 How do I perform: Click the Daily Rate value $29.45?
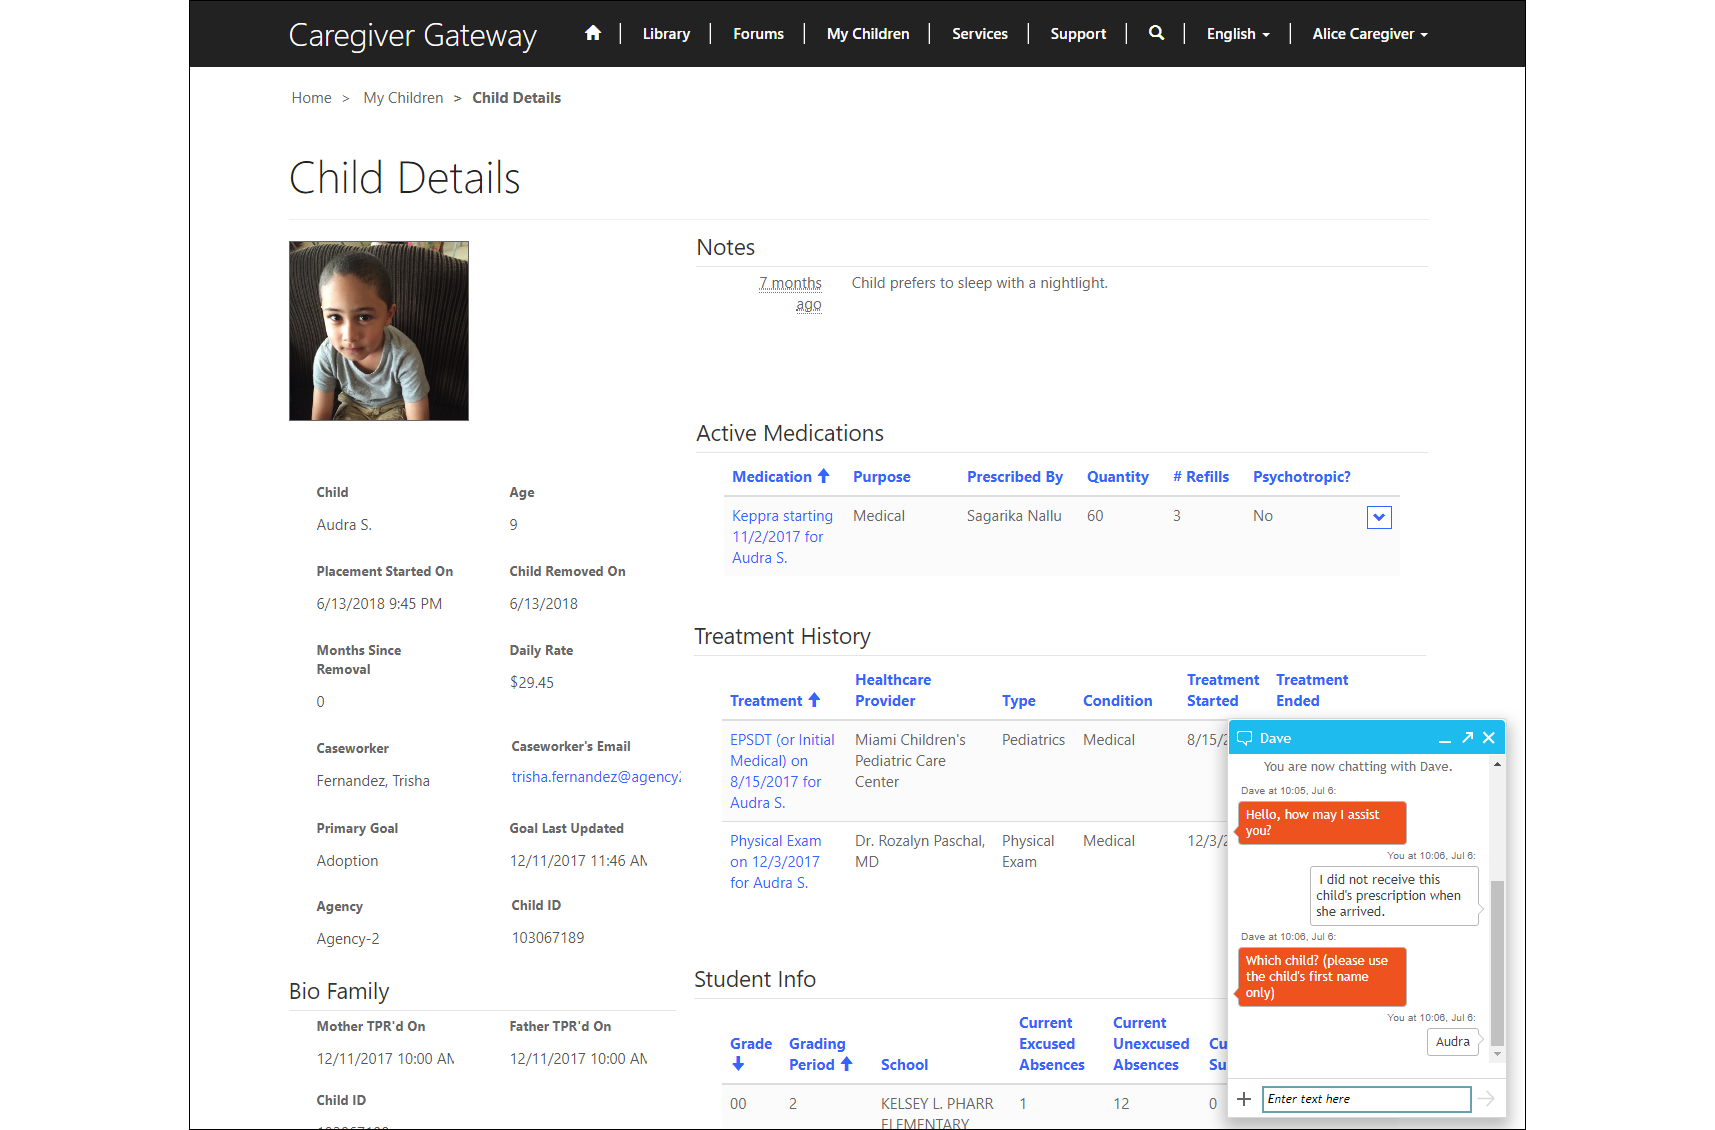pos(531,683)
